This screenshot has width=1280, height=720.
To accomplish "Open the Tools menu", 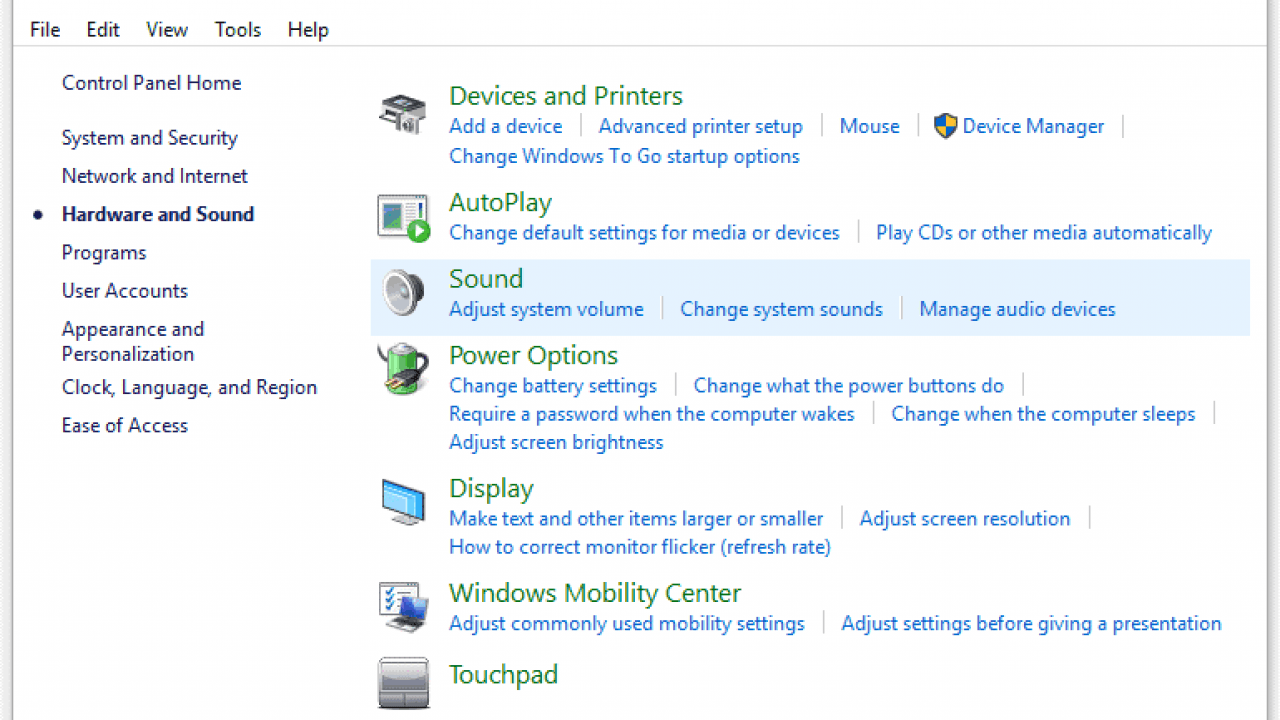I will [x=238, y=30].
